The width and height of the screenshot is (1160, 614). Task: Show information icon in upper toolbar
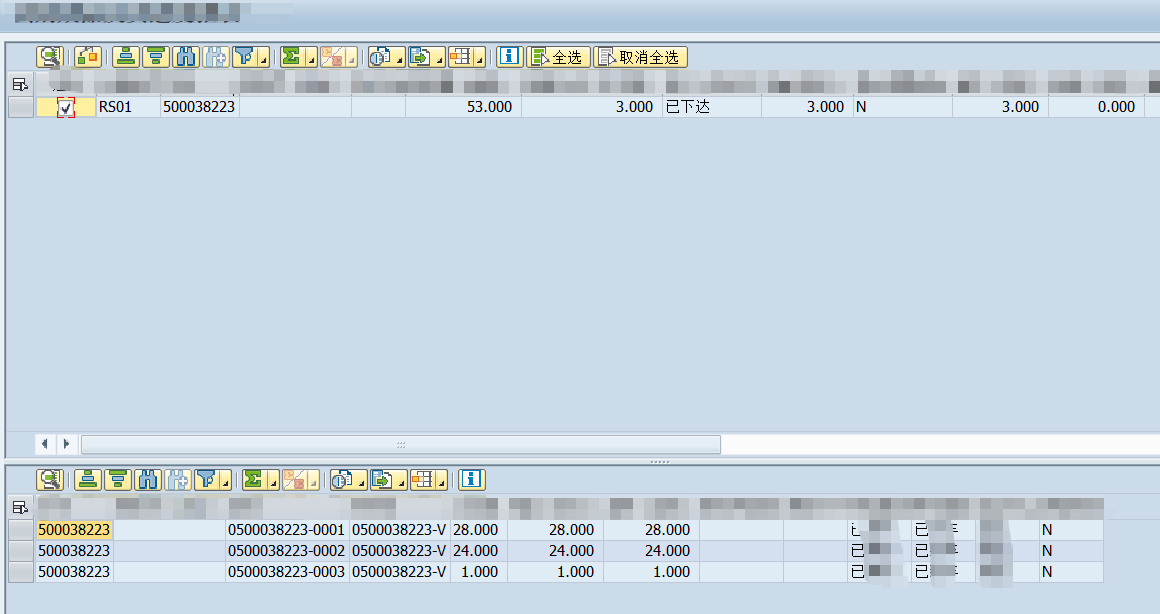510,57
